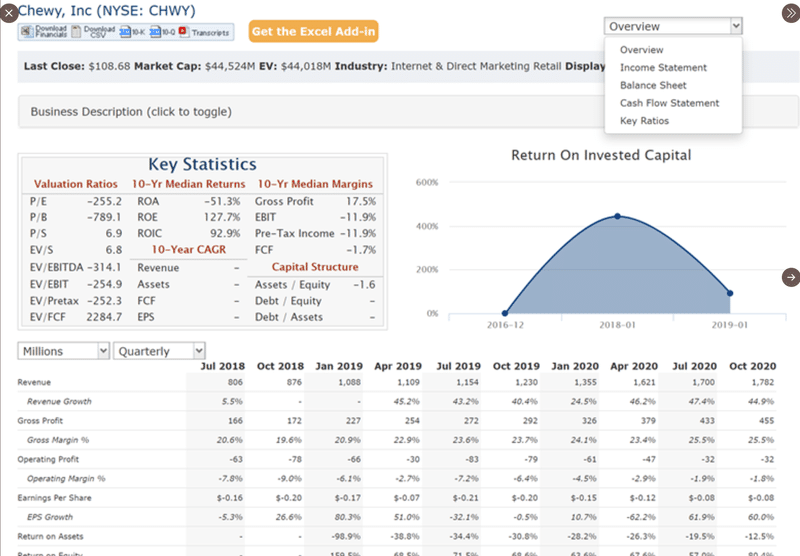The image size is (800, 556).
Task: Click the Return on Assets row label
Action: 51,537
